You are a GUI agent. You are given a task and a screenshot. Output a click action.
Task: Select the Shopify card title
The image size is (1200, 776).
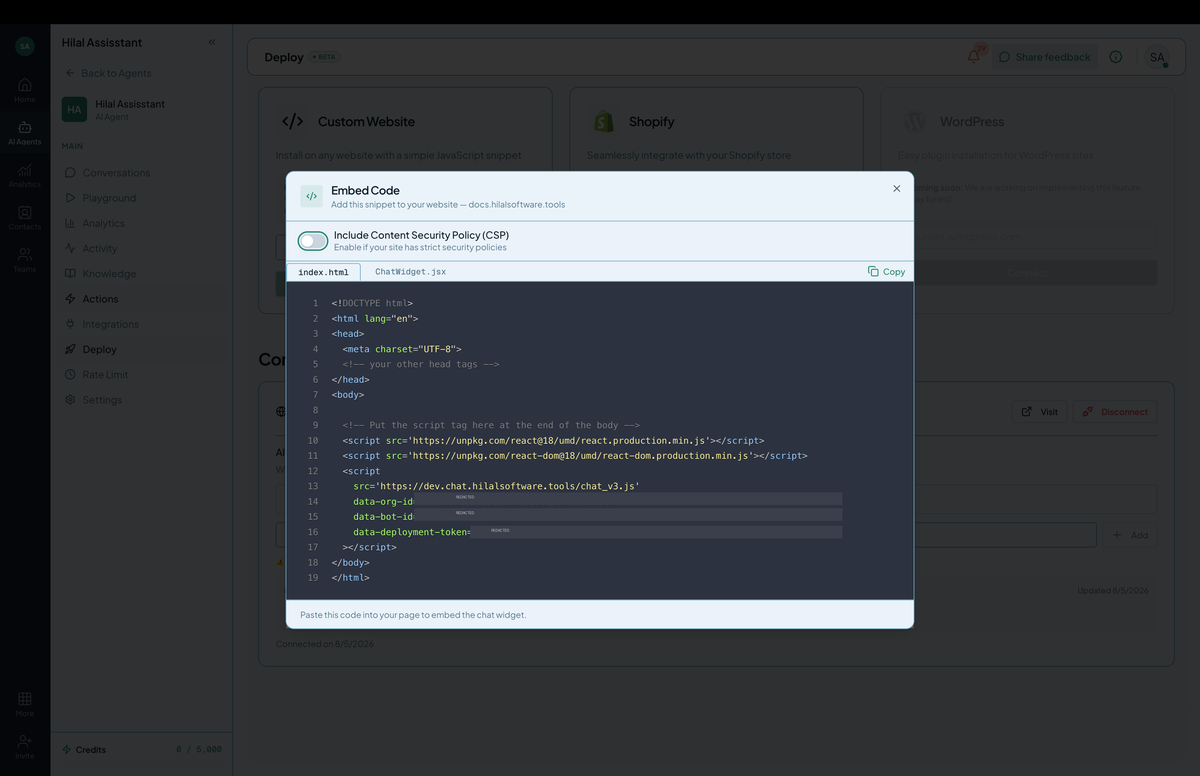[651, 122]
